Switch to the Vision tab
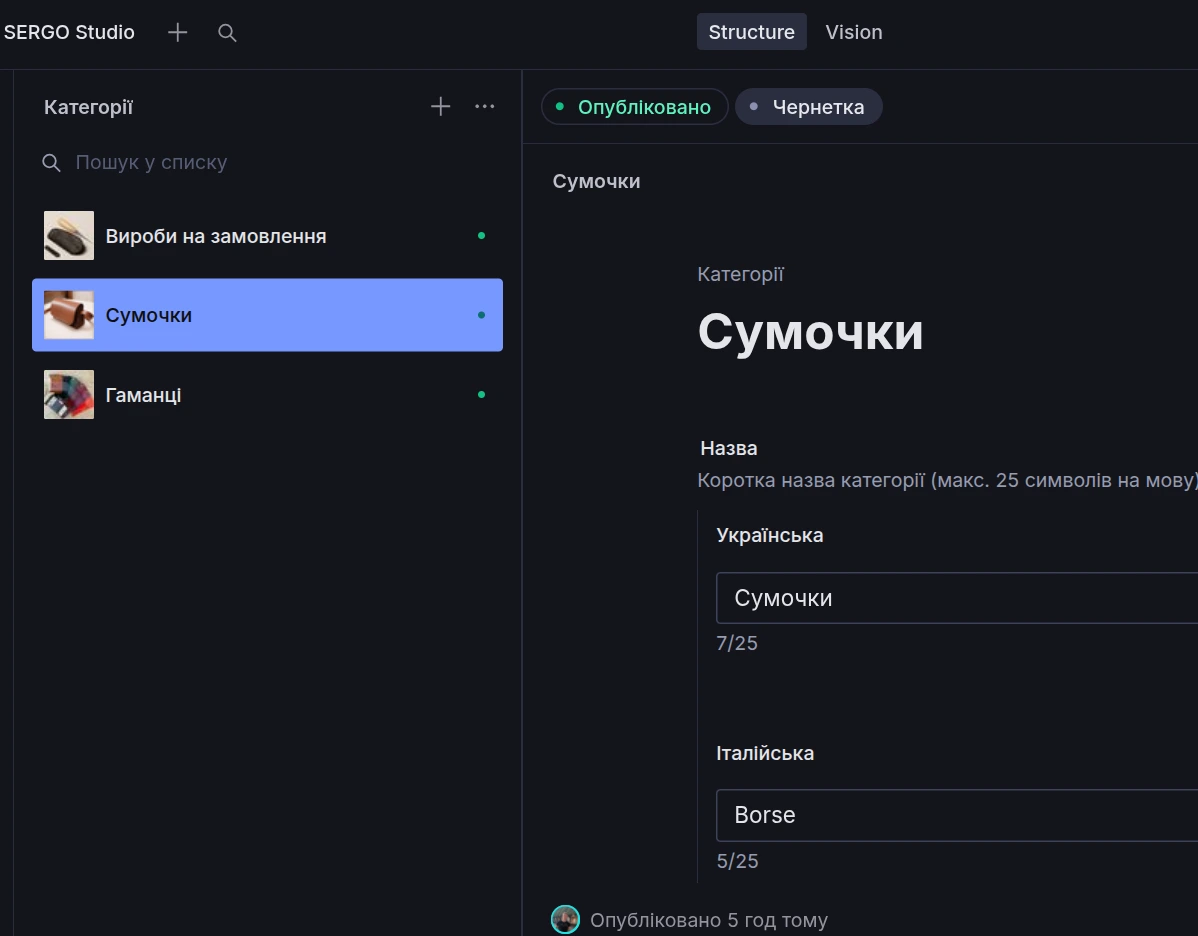This screenshot has width=1198, height=936. tap(853, 32)
